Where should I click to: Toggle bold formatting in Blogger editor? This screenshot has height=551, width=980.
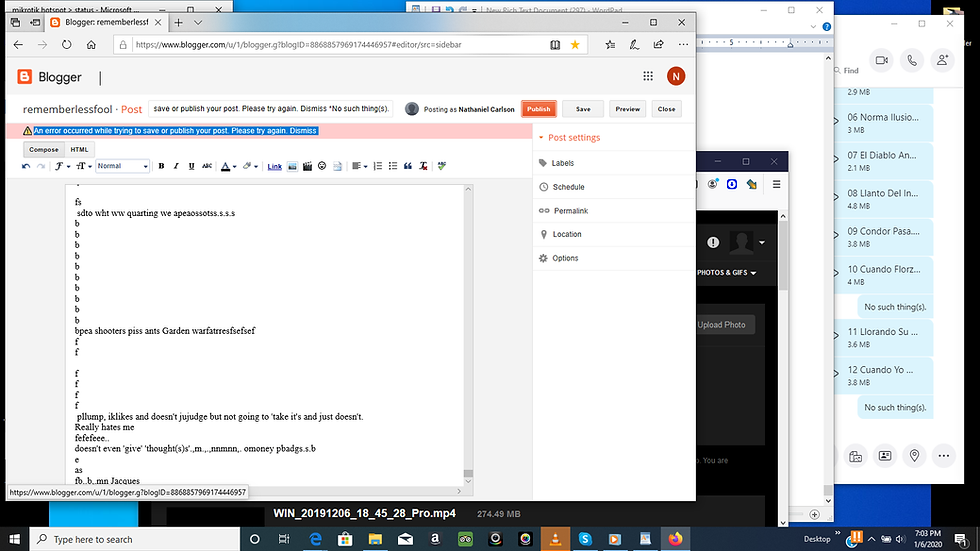pos(161,166)
